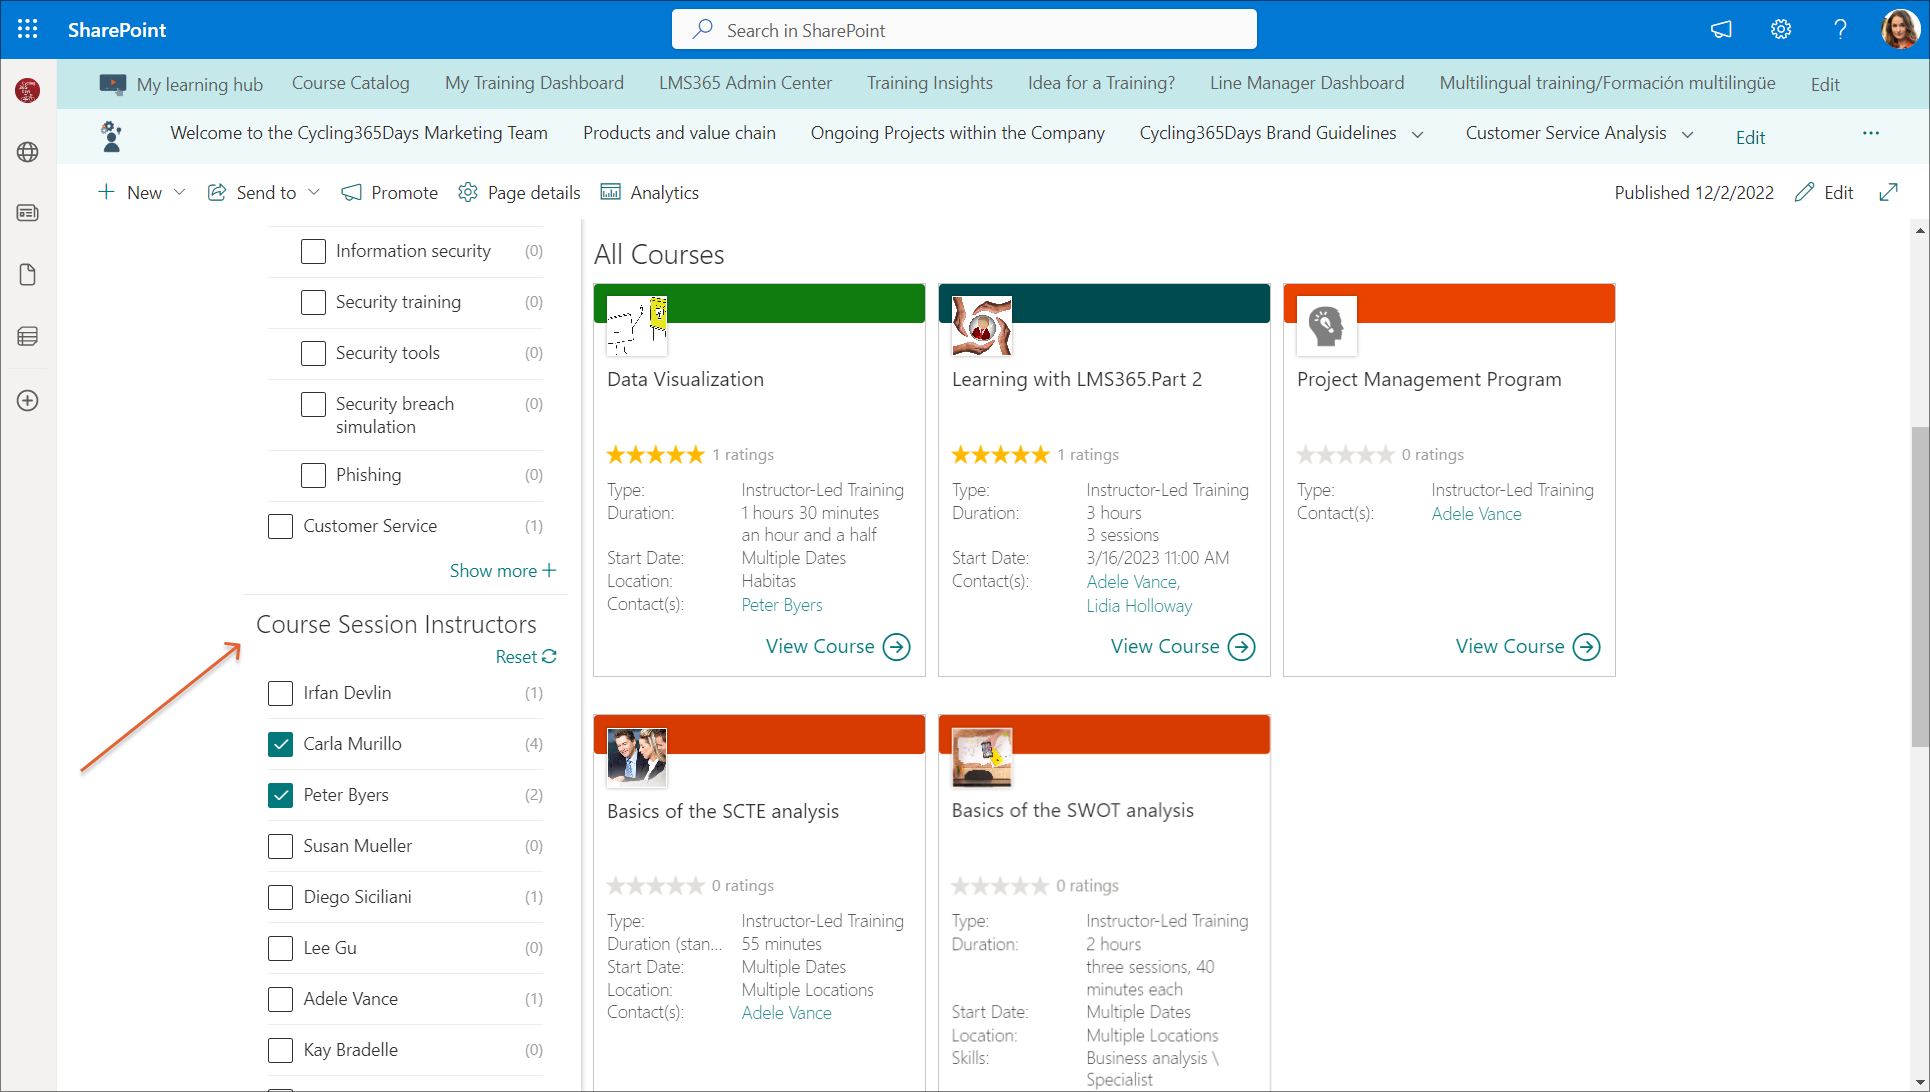Open Training Insights

coord(930,83)
